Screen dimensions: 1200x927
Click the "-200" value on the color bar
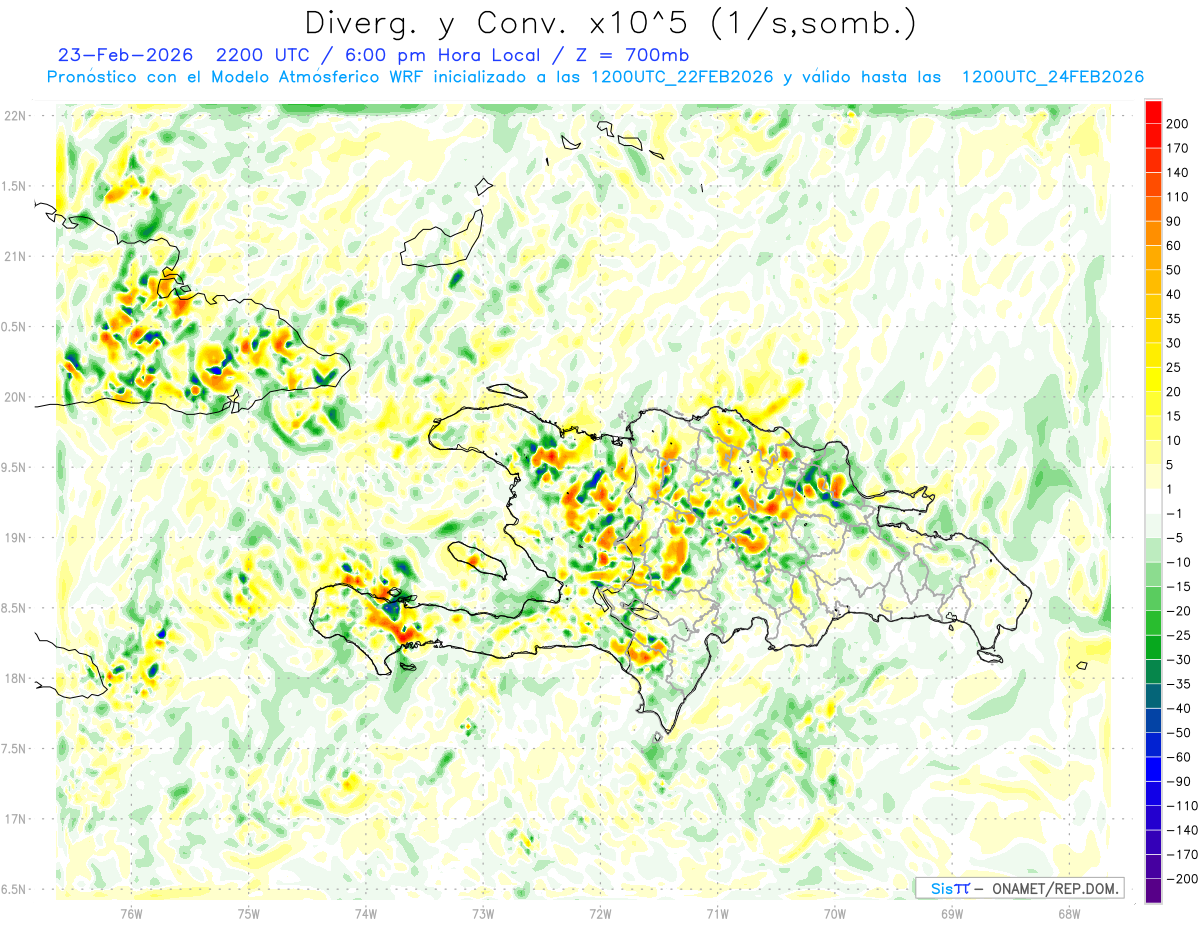(x=1180, y=878)
